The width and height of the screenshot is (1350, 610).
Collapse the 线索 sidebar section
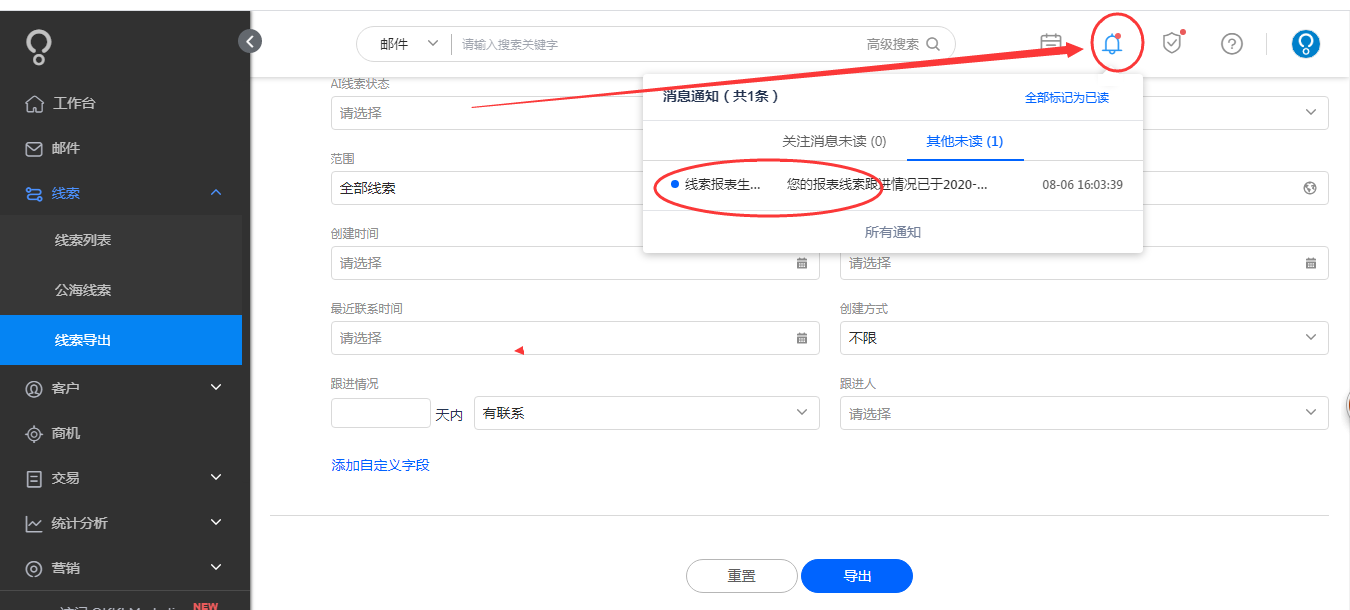[x=216, y=193]
